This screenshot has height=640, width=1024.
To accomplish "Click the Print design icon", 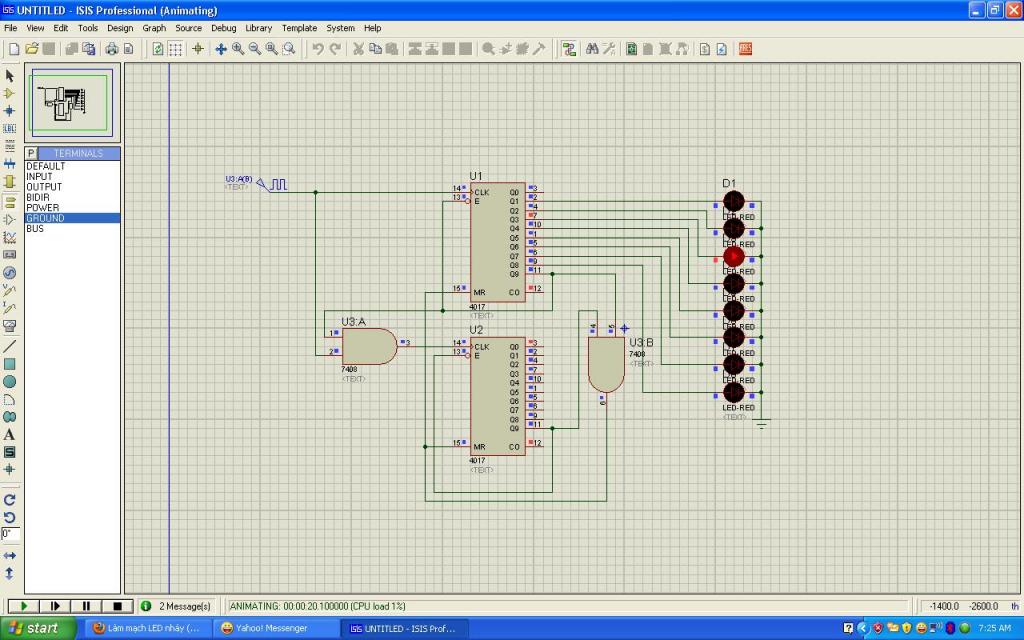I will pyautogui.click(x=112, y=49).
